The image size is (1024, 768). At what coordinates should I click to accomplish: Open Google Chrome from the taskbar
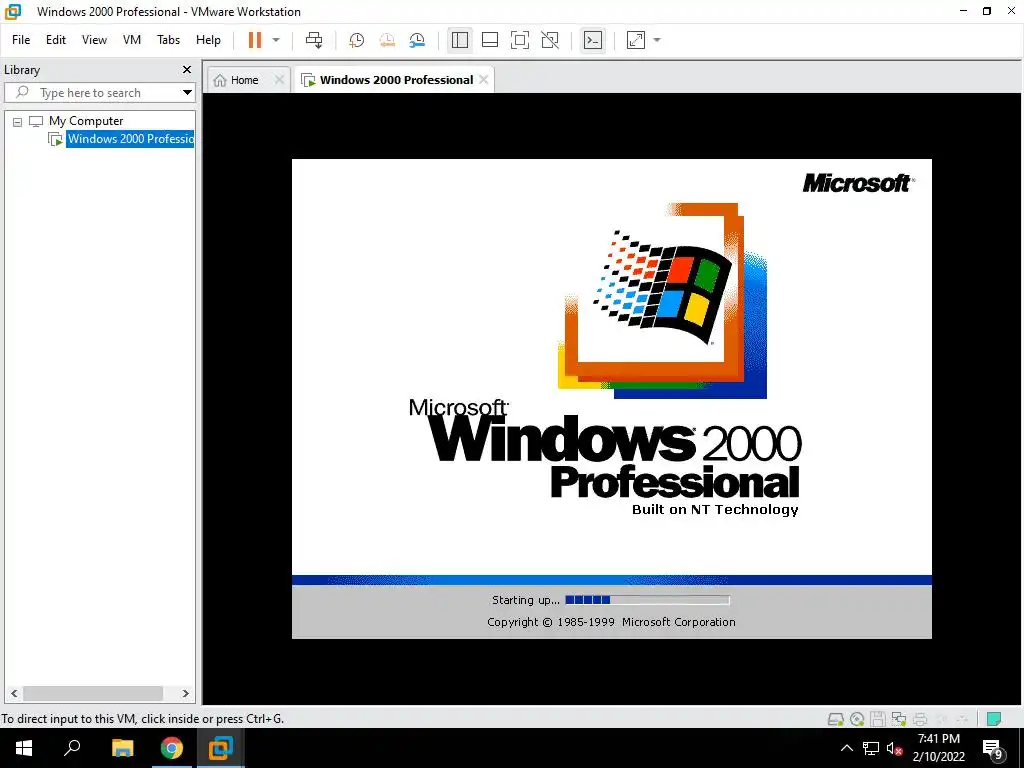click(171, 748)
